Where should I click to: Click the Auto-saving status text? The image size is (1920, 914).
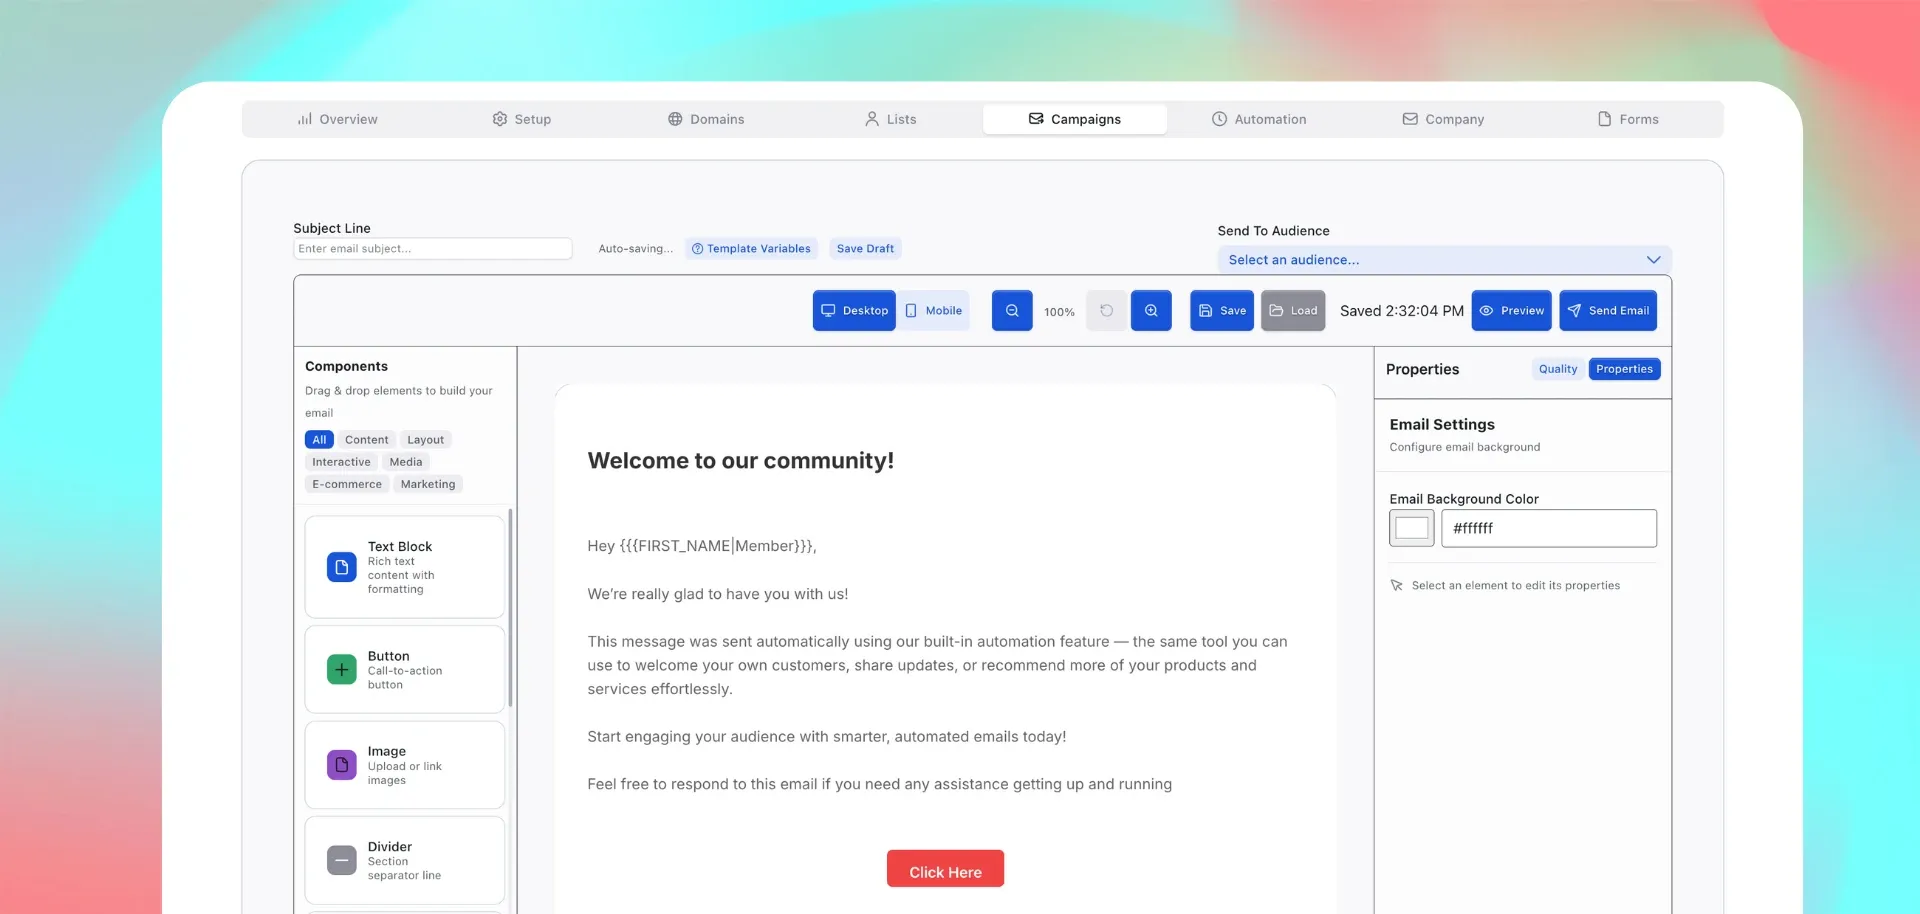[636, 249]
